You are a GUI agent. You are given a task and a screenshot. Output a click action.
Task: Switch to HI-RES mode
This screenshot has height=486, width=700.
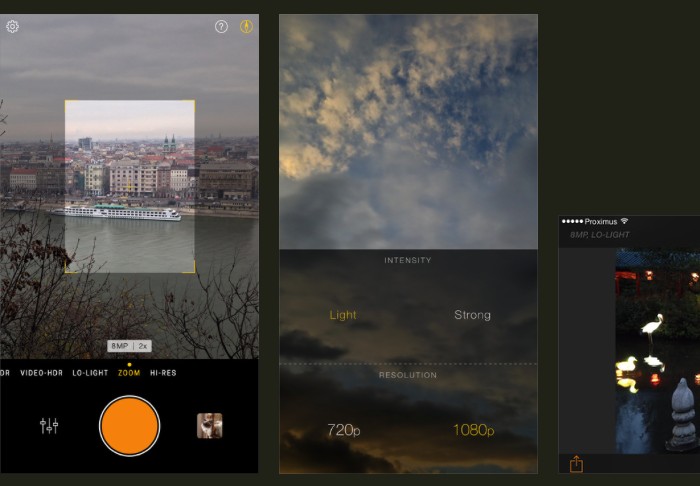163,373
